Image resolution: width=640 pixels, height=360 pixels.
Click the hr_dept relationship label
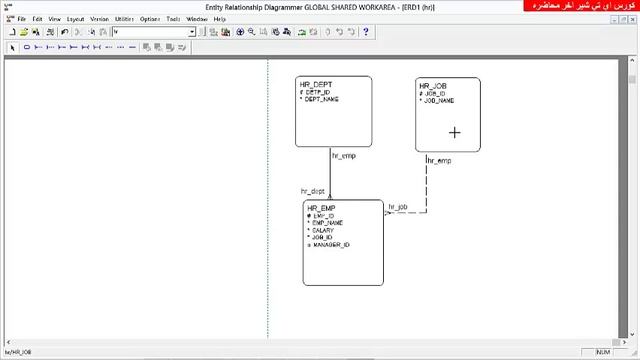click(x=313, y=191)
